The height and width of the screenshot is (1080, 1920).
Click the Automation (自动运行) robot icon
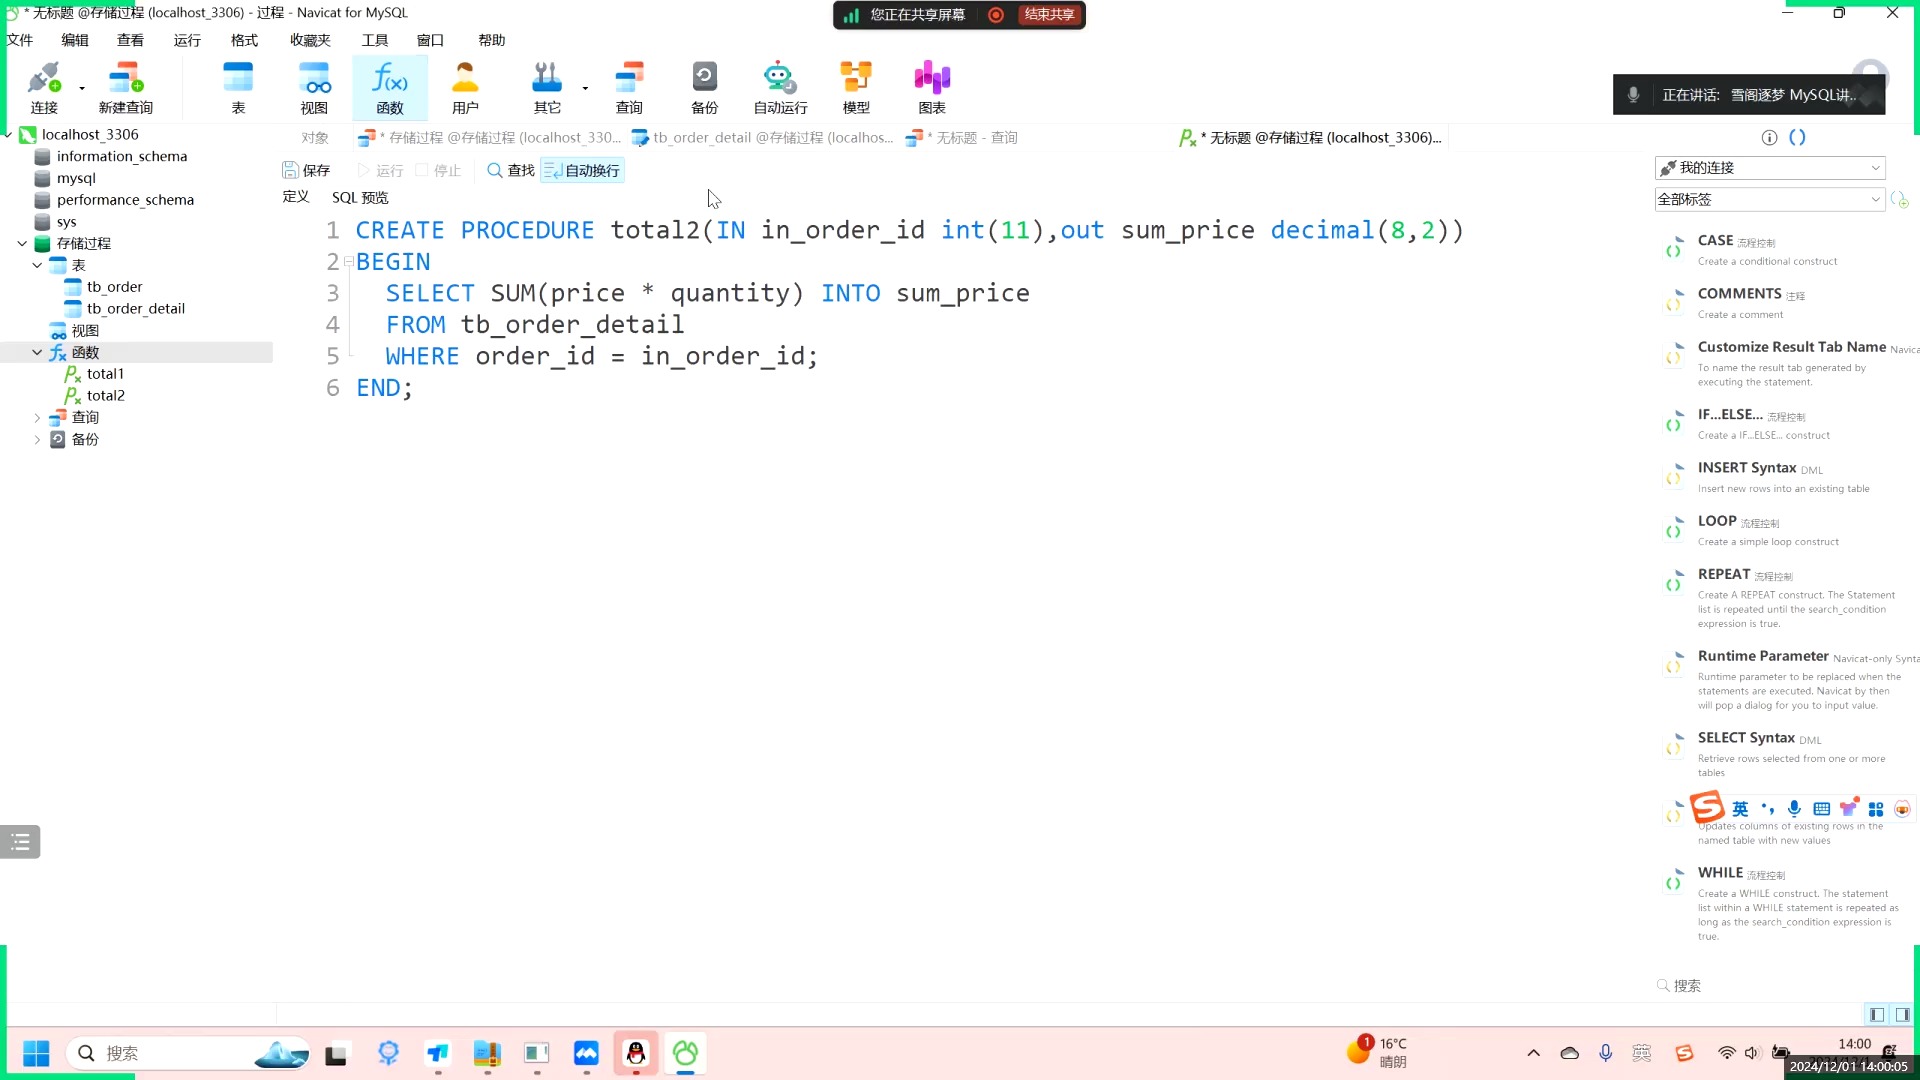point(780,87)
